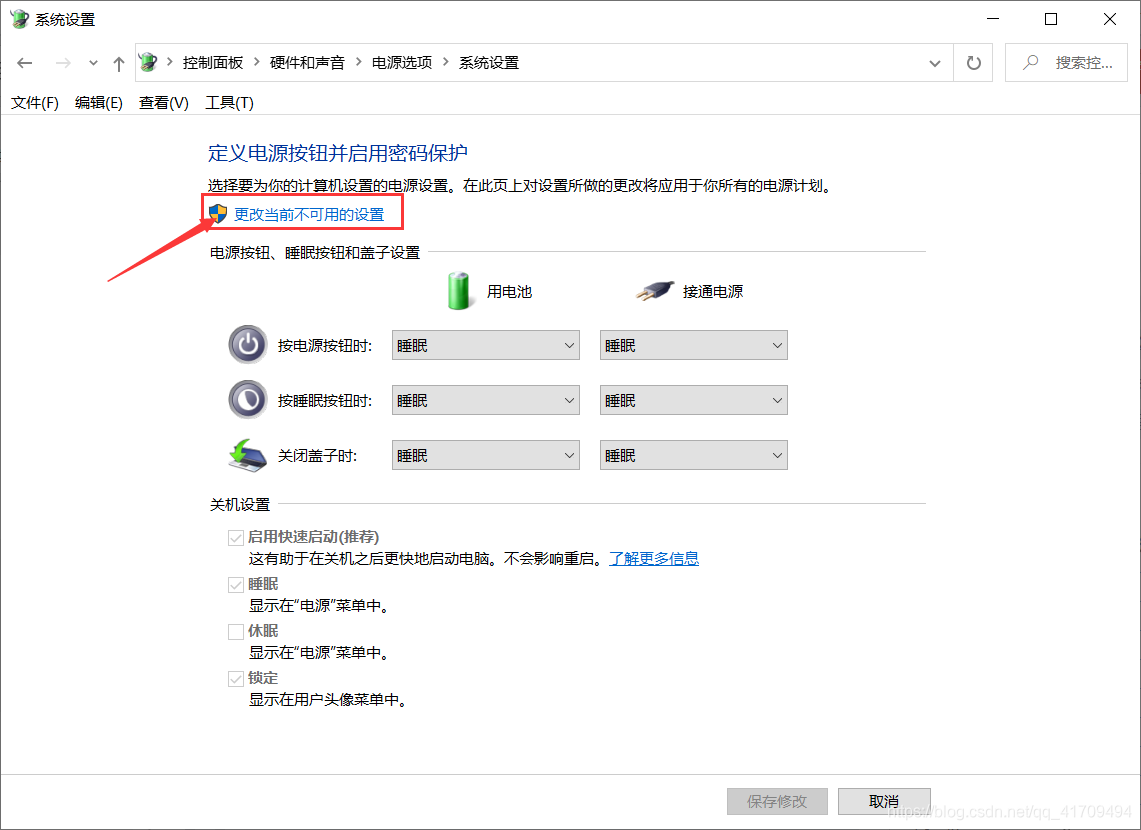The height and width of the screenshot is (830, 1141).
Task: Click the 用电池 column header text
Action: 509,292
